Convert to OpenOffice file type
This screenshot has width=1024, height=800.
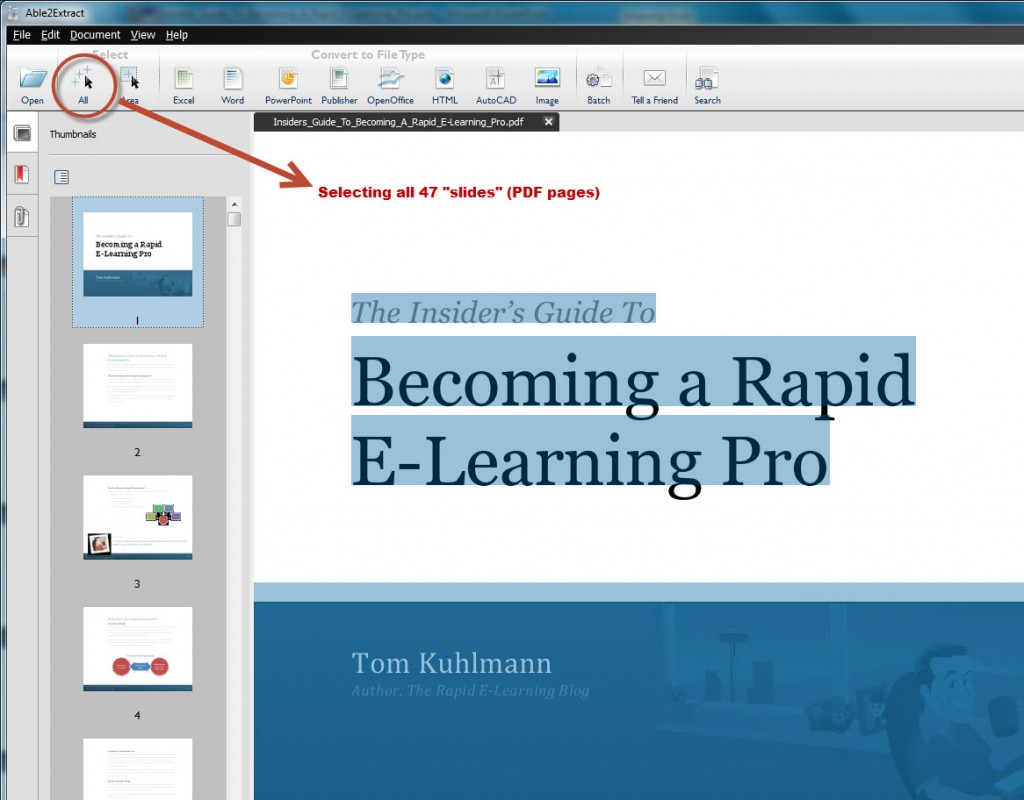tap(390, 86)
